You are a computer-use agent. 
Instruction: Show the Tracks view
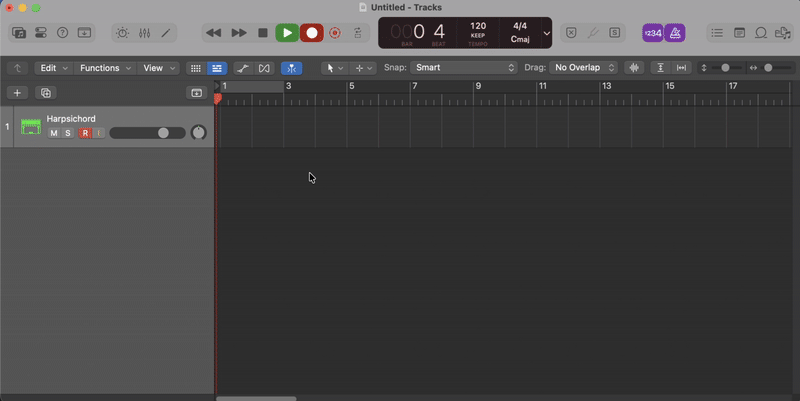(217, 68)
